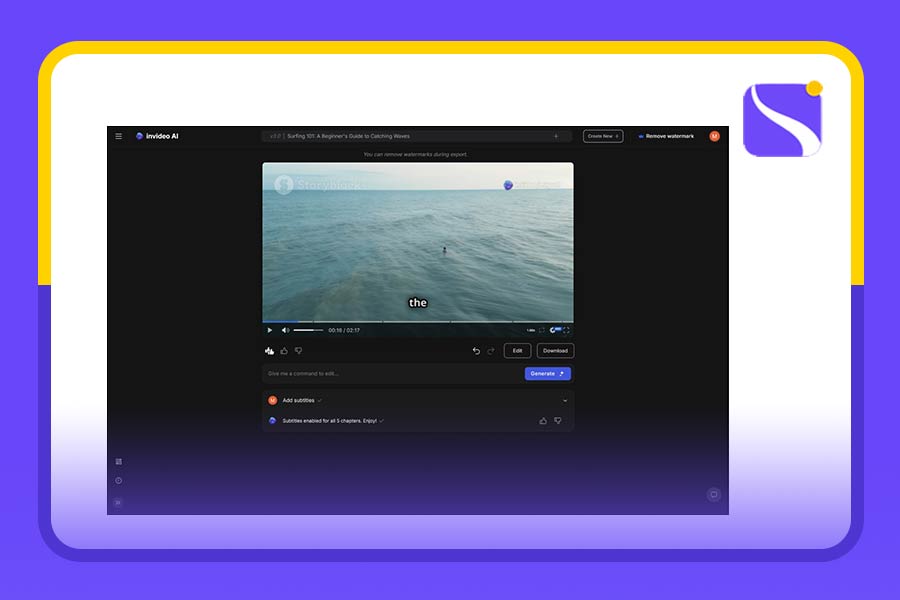
Task: Undo the last edit
Action: (x=477, y=351)
